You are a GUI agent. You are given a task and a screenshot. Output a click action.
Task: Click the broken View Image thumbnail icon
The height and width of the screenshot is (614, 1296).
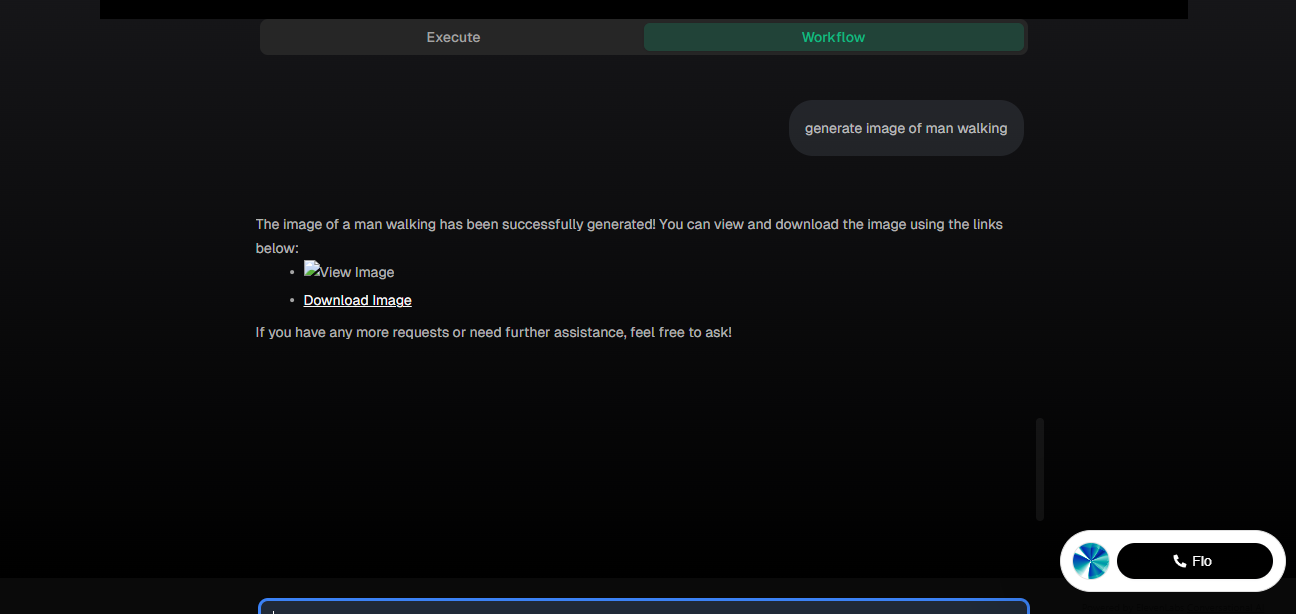pos(311,269)
